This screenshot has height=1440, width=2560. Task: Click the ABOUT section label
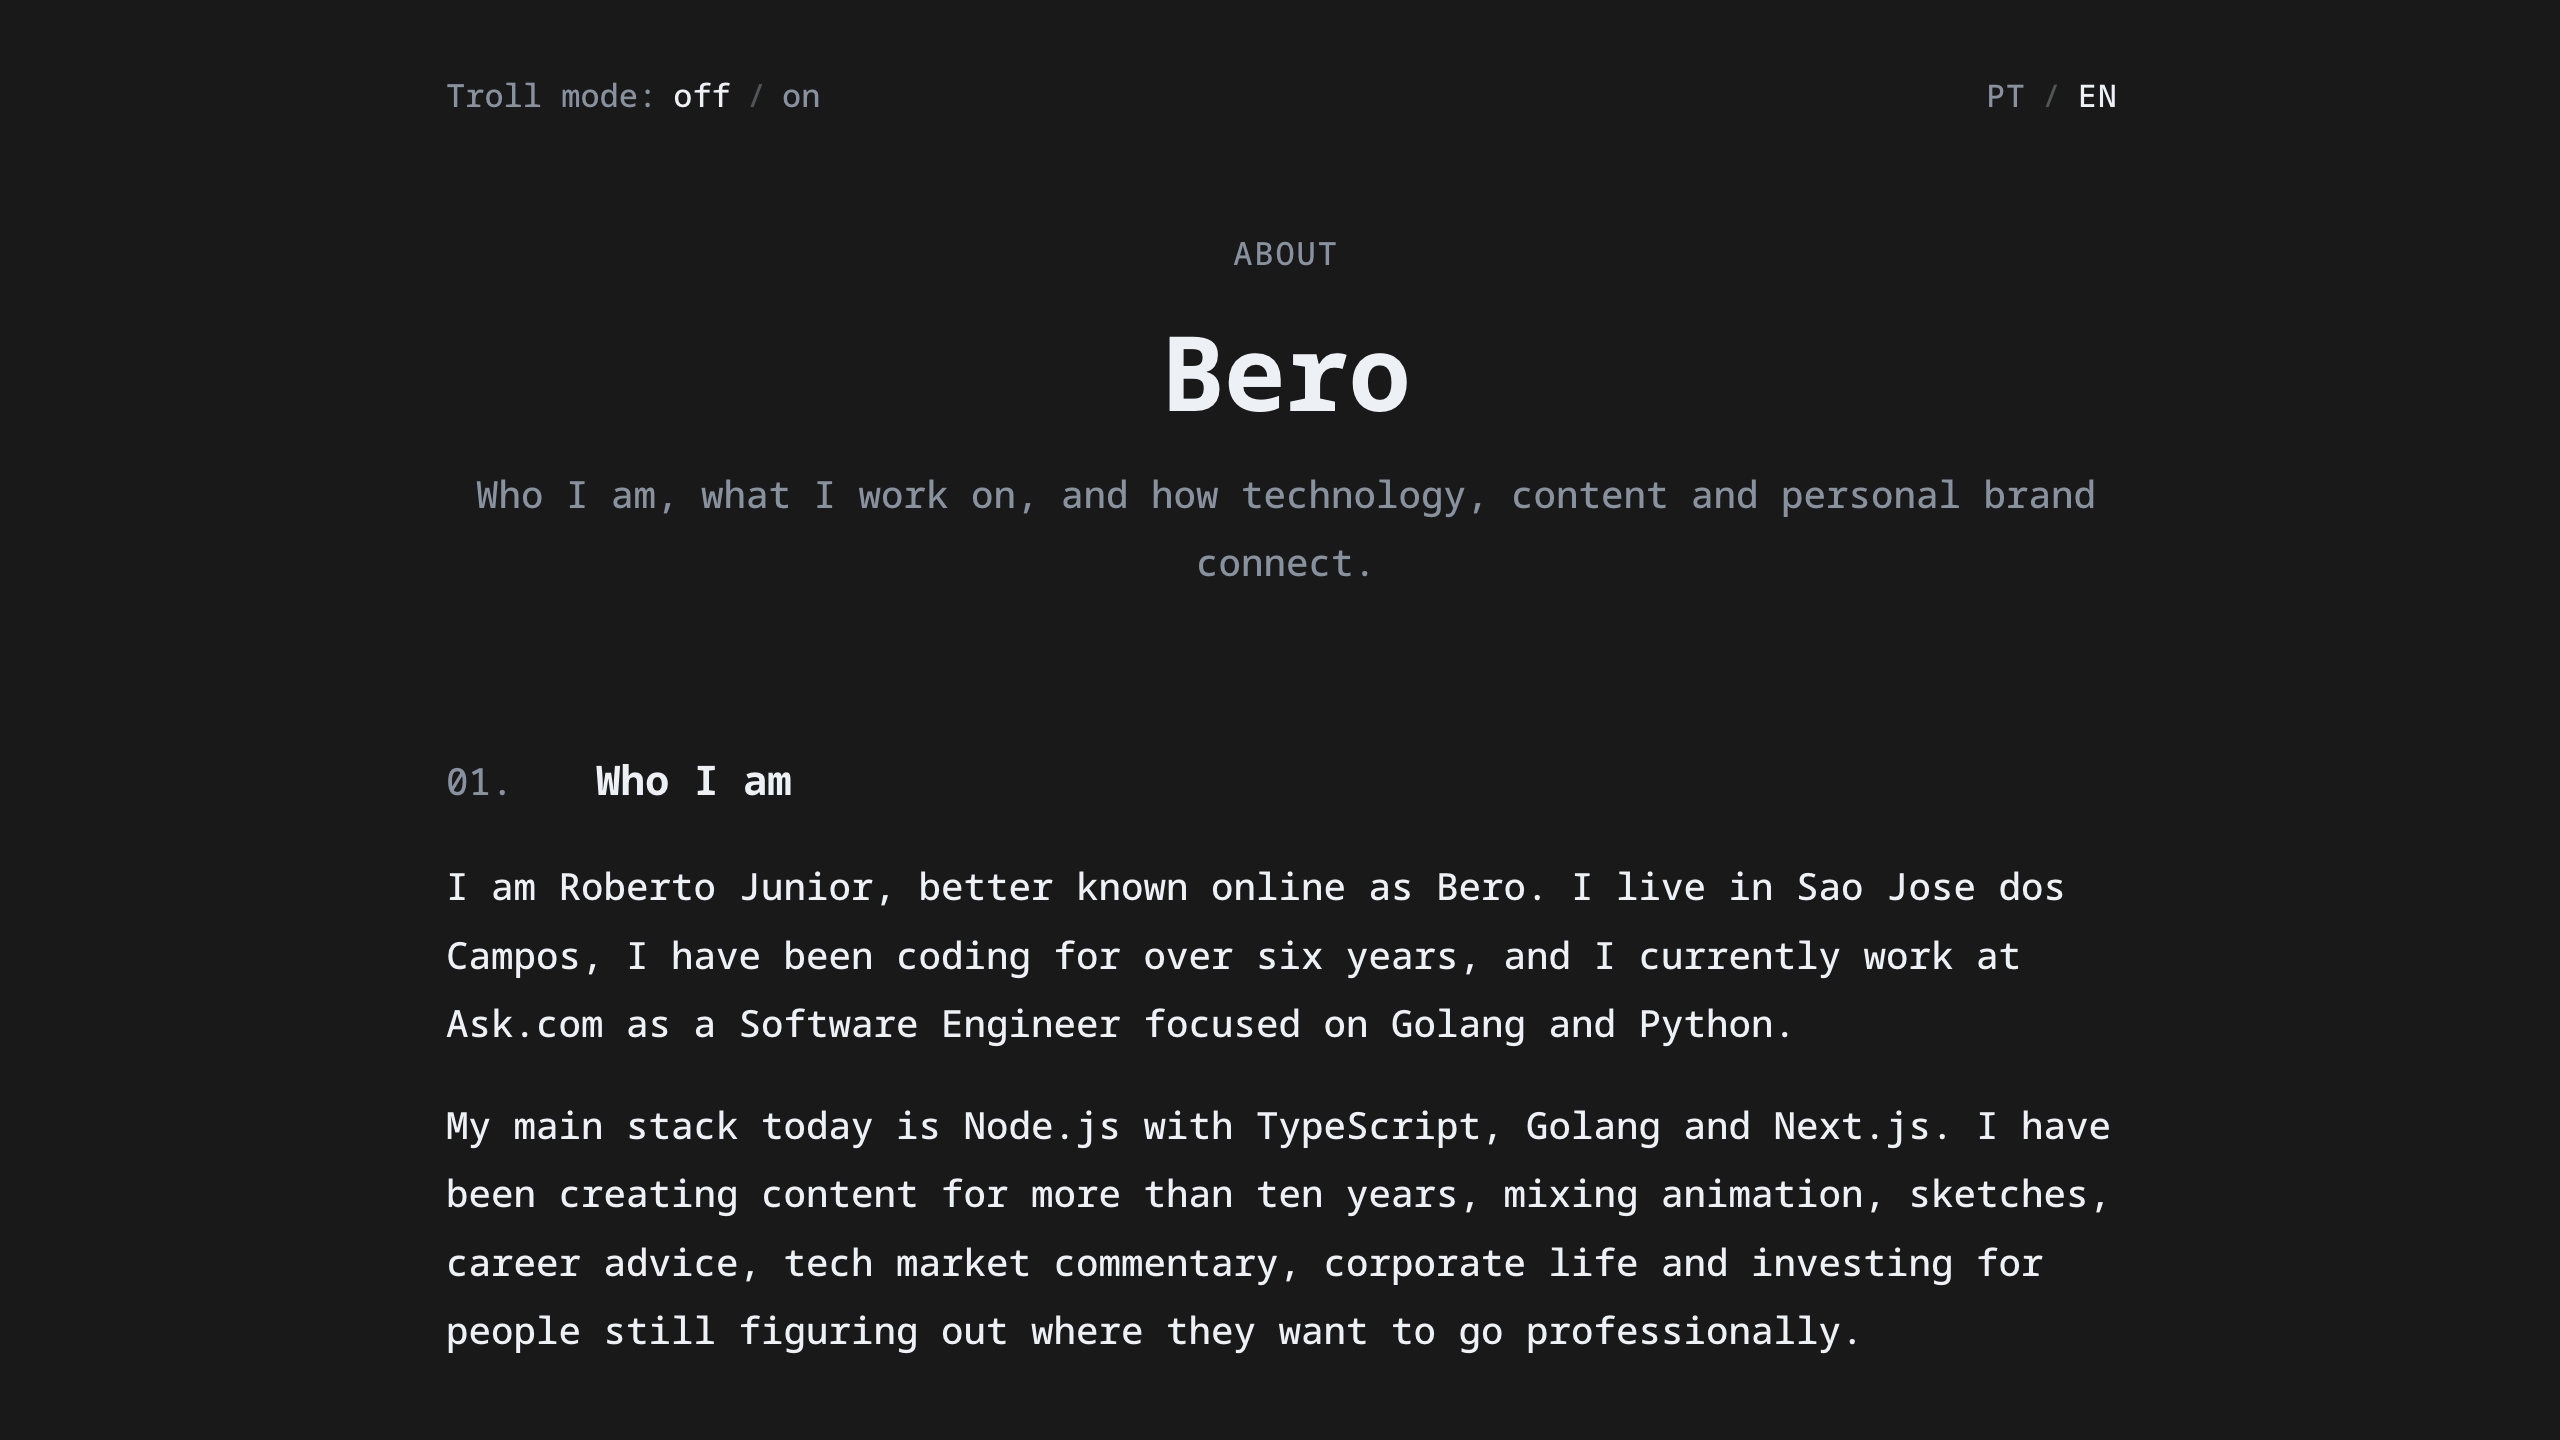pyautogui.click(x=1284, y=255)
